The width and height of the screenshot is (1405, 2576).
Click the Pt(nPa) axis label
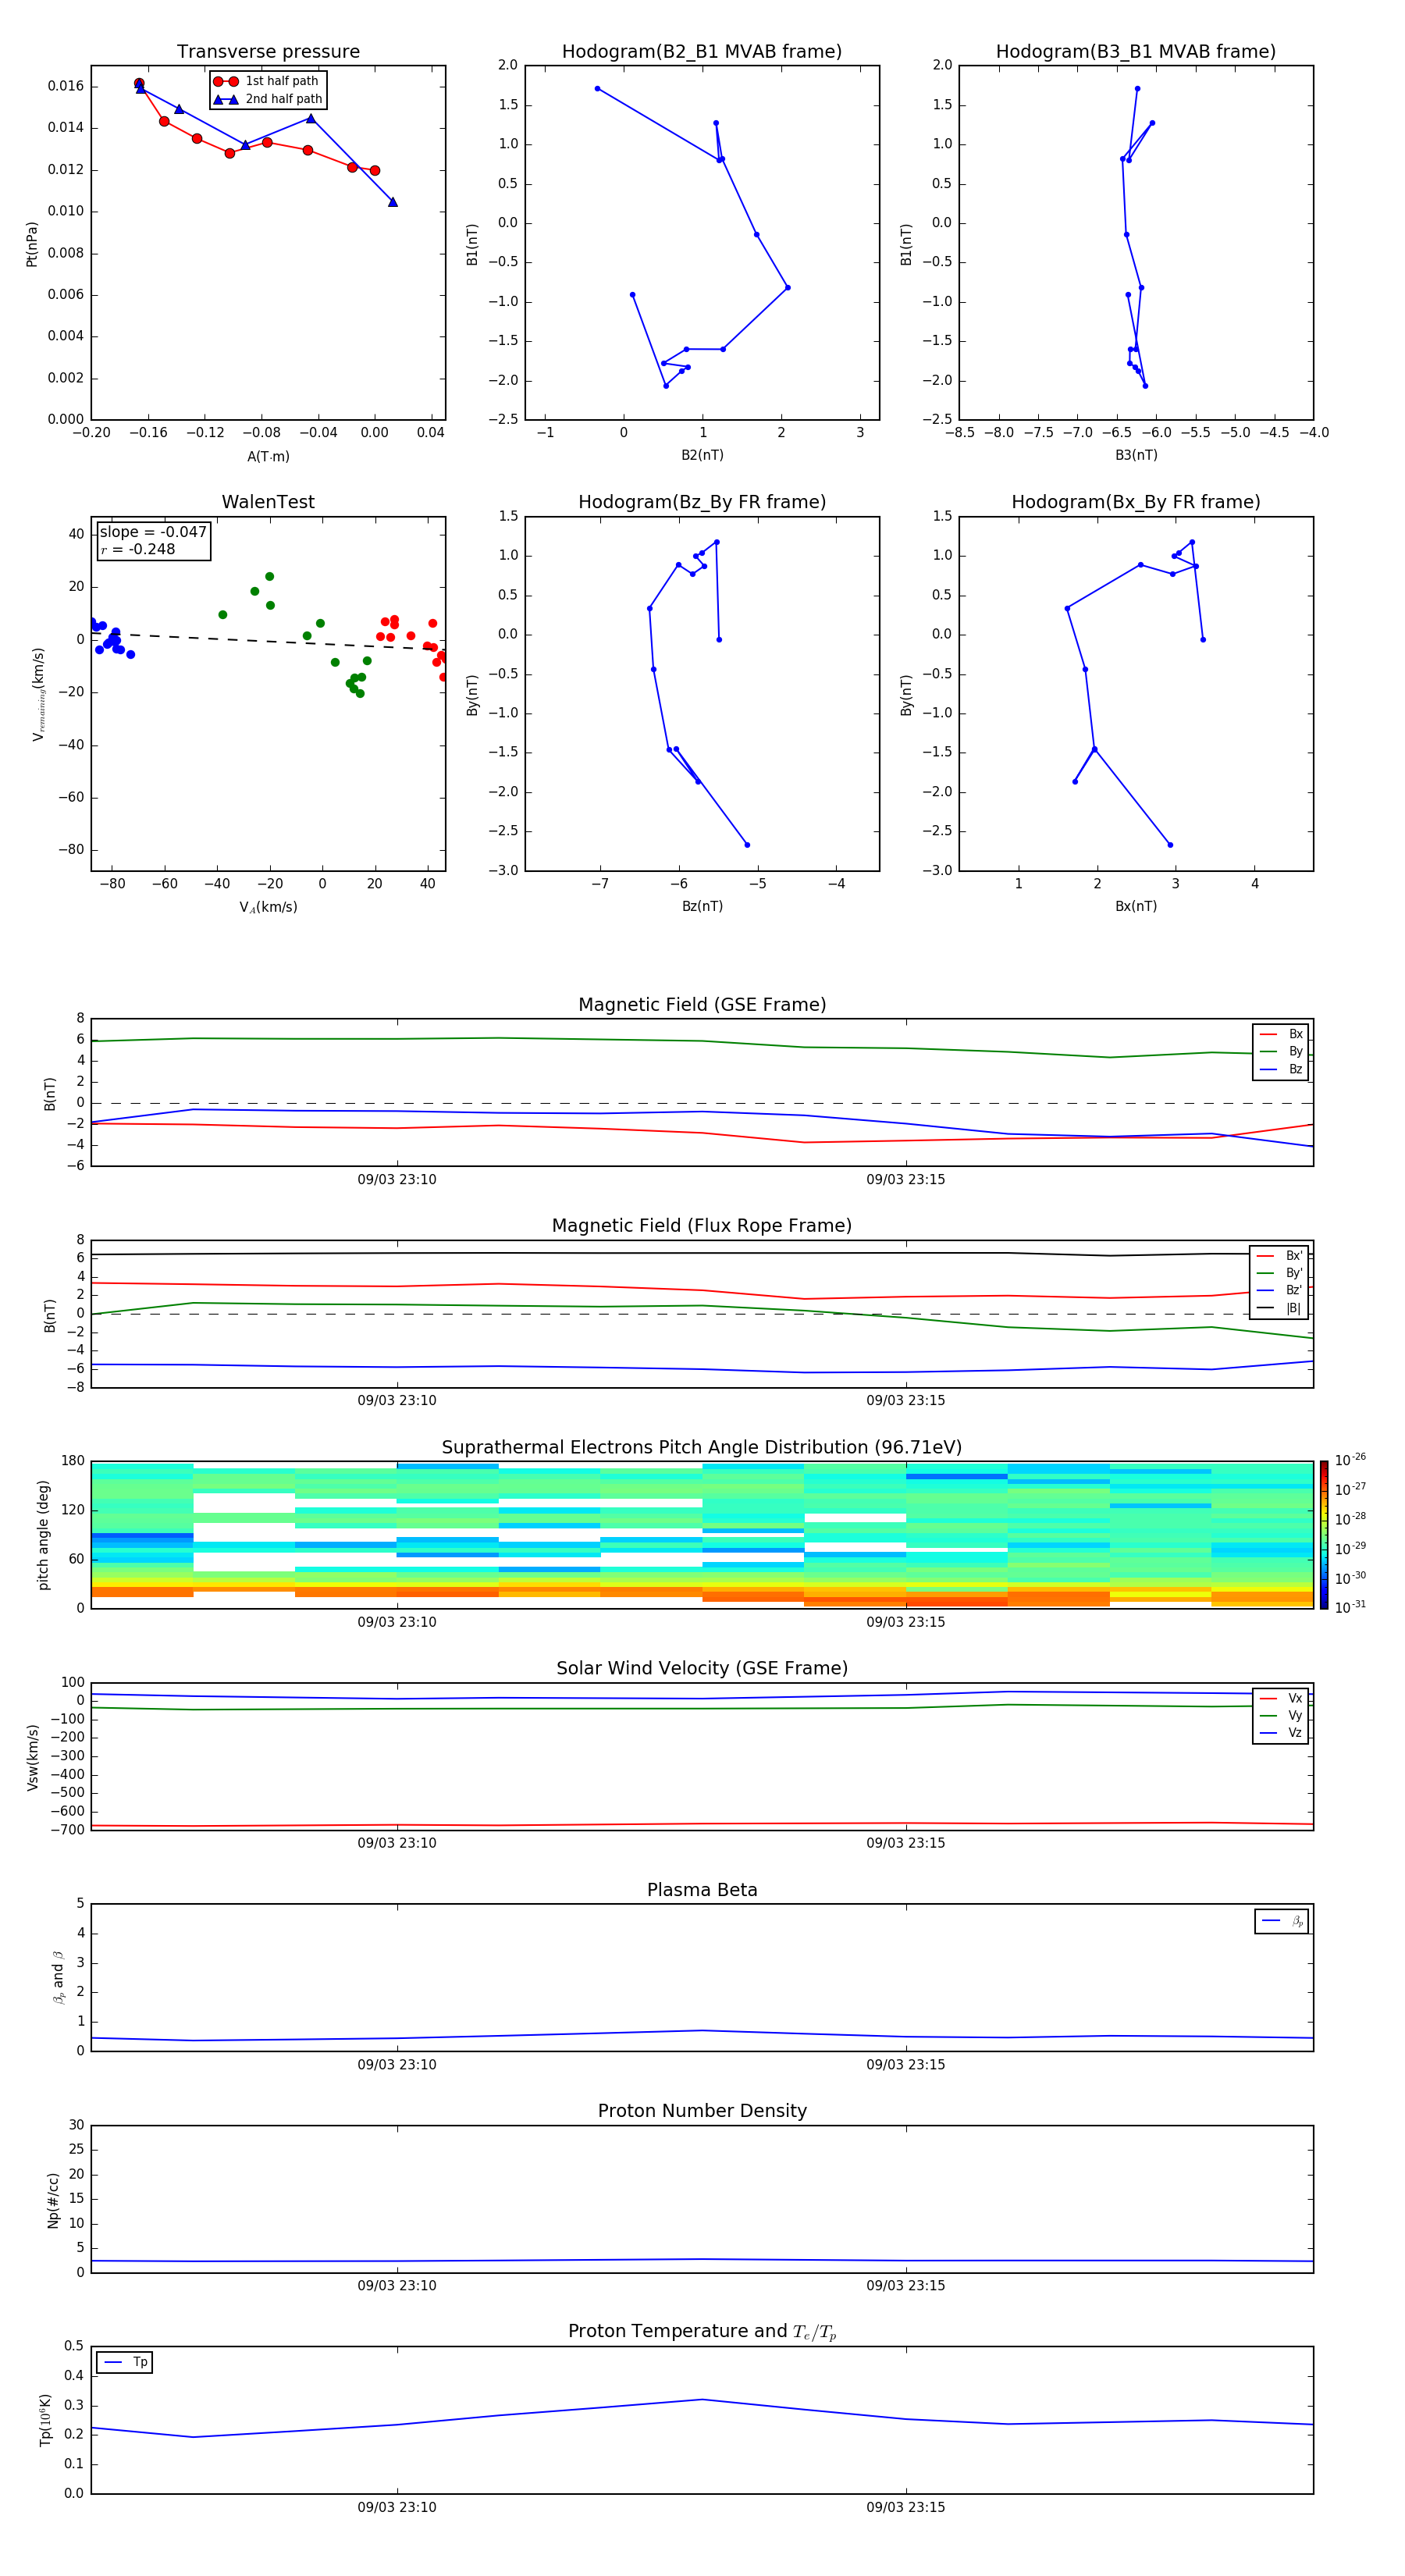pyautogui.click(x=32, y=244)
